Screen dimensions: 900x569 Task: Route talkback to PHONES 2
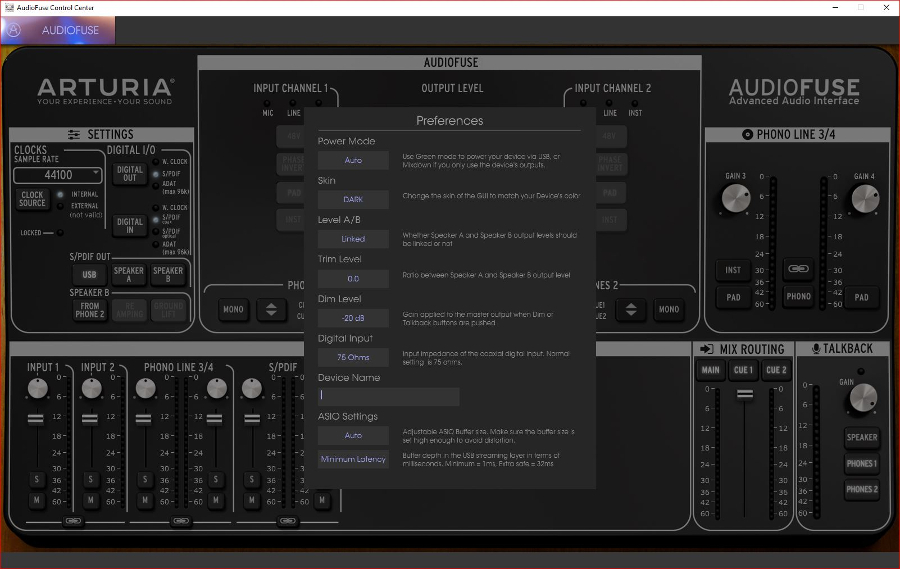[862, 489]
